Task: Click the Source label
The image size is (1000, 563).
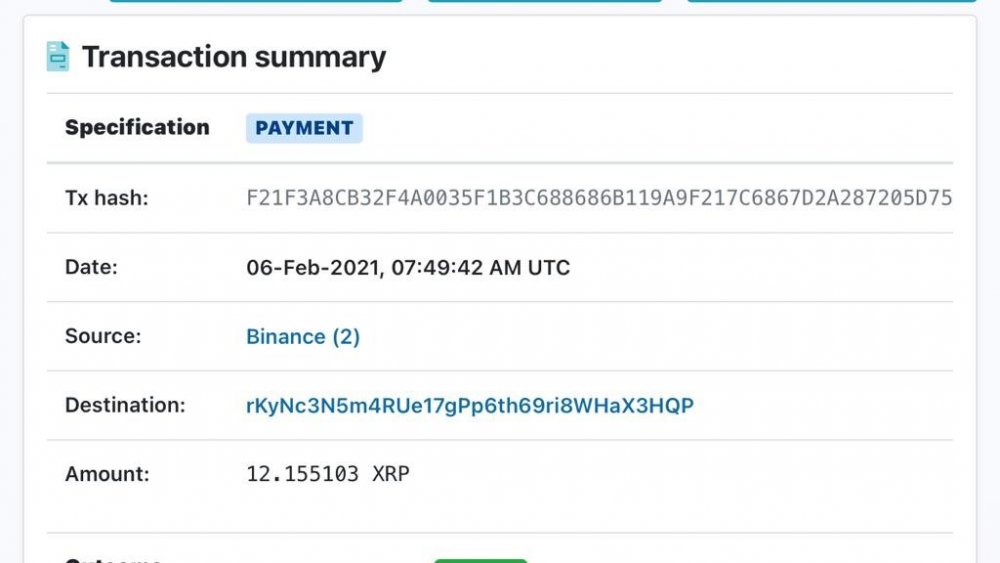Action: point(103,337)
